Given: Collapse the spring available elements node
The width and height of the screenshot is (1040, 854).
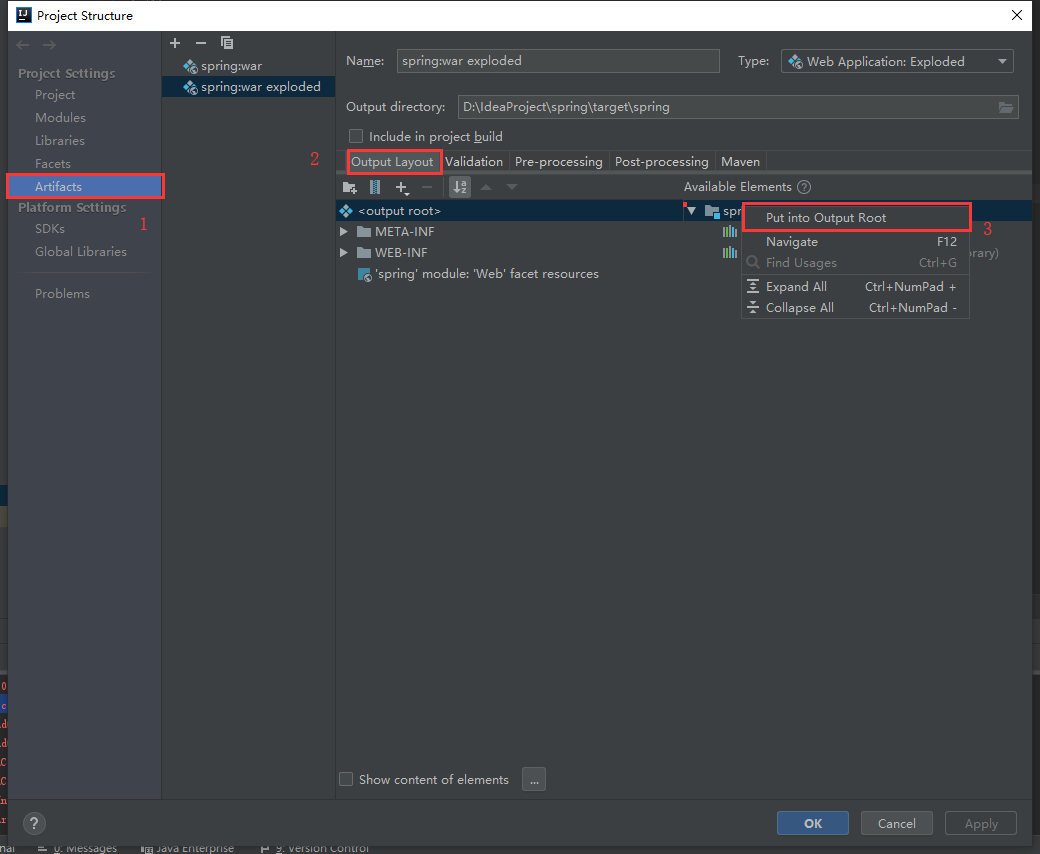Looking at the screenshot, I should pyautogui.click(x=691, y=211).
